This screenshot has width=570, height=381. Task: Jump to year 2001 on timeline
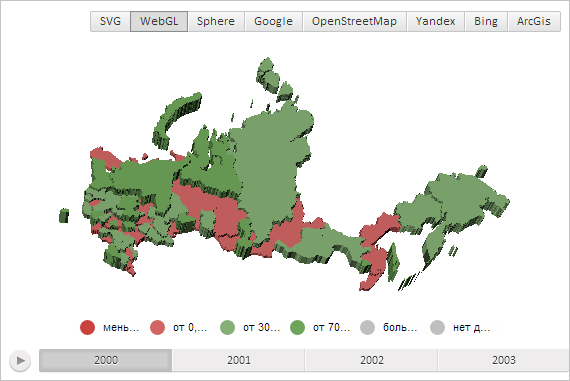tap(238, 360)
